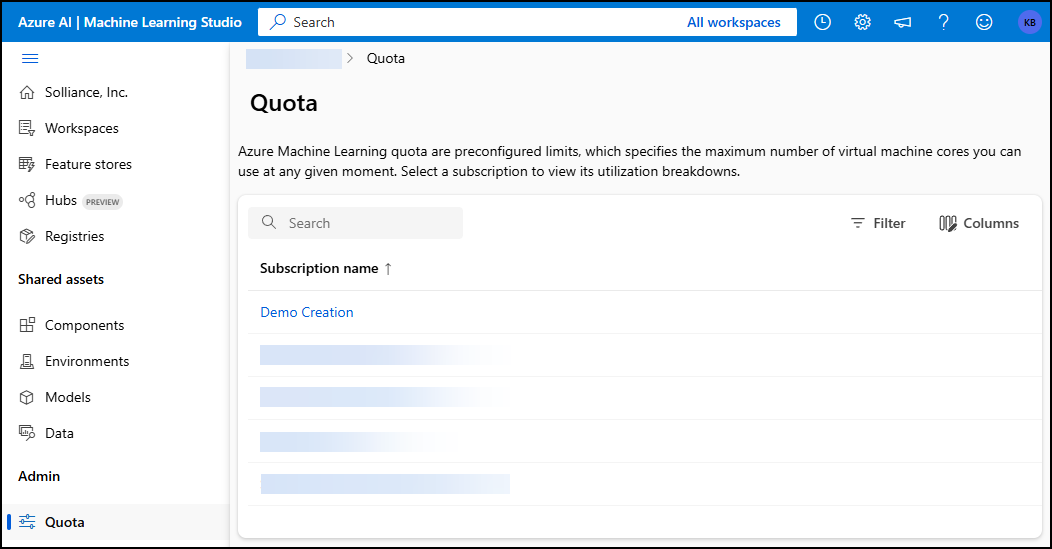
Task: Open settings gear icon
Action: (863, 22)
